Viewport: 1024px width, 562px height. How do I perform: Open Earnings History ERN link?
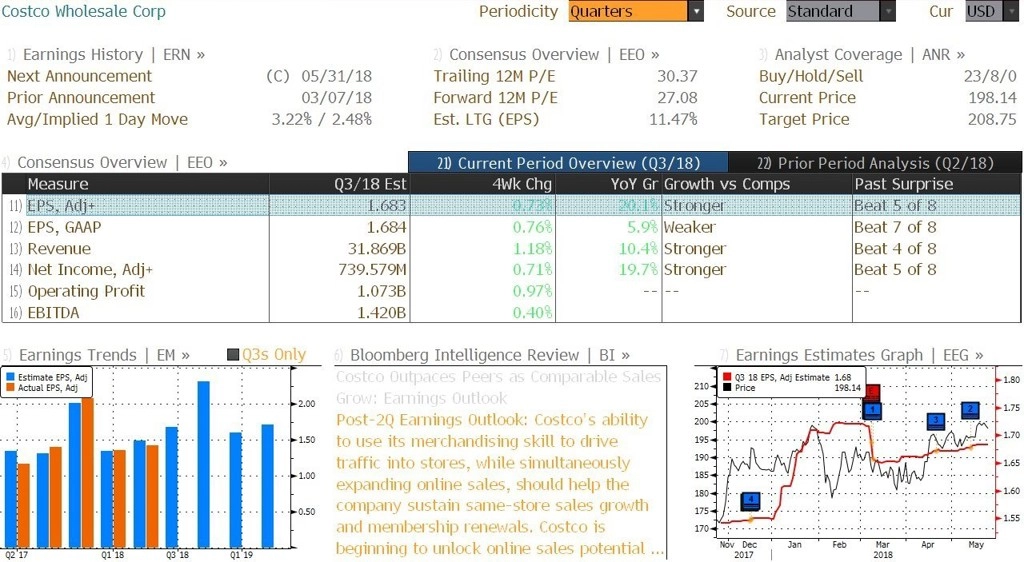(x=106, y=55)
